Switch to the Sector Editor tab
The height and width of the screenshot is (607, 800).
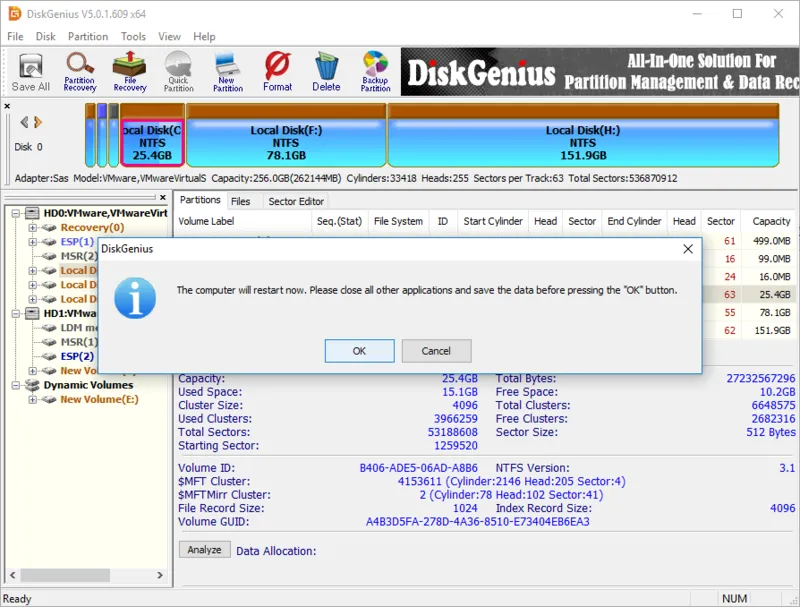coord(296,201)
